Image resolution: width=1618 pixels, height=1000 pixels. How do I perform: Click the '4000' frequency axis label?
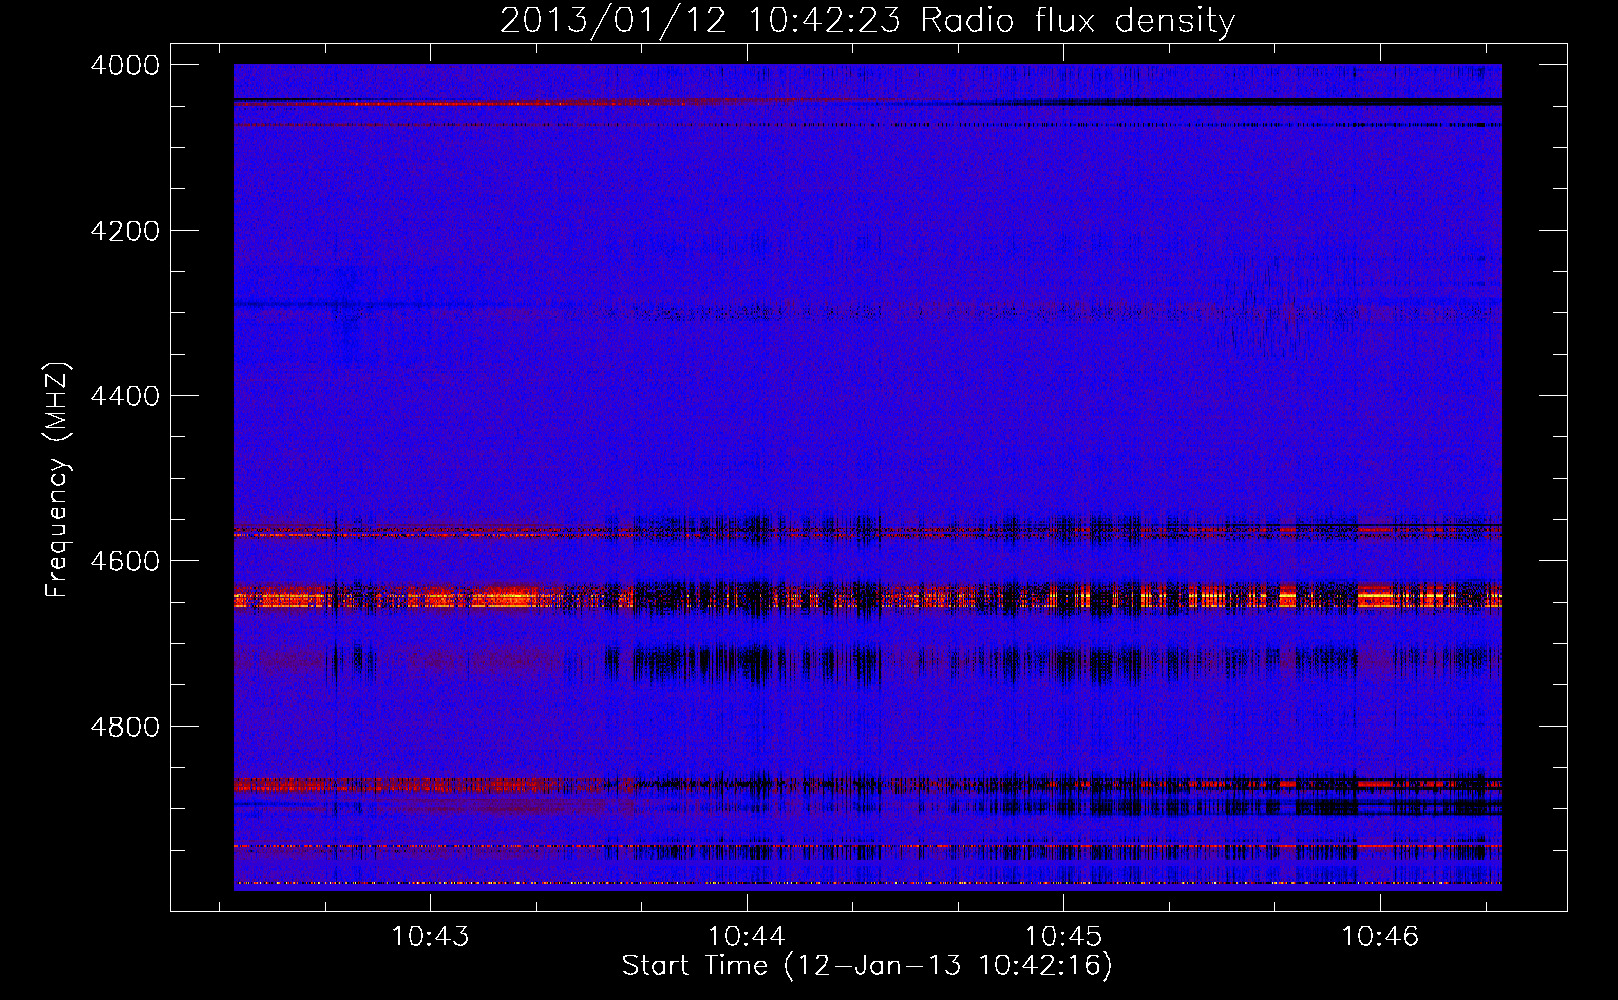click(125, 65)
